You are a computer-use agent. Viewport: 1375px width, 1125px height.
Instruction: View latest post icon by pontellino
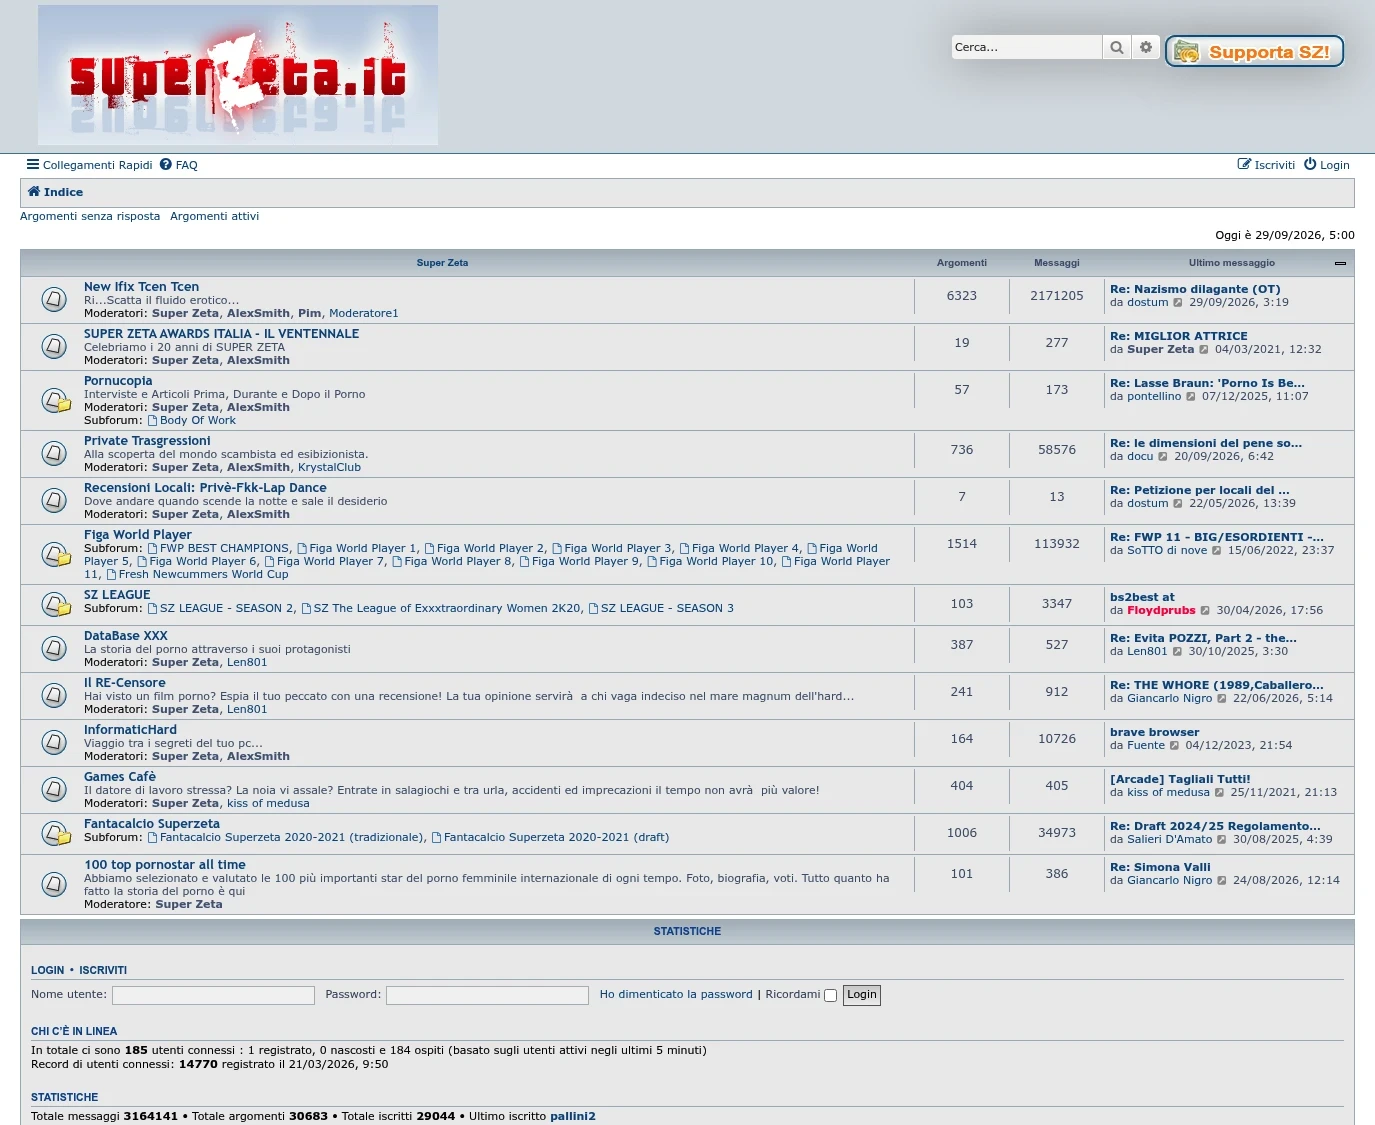1191,397
